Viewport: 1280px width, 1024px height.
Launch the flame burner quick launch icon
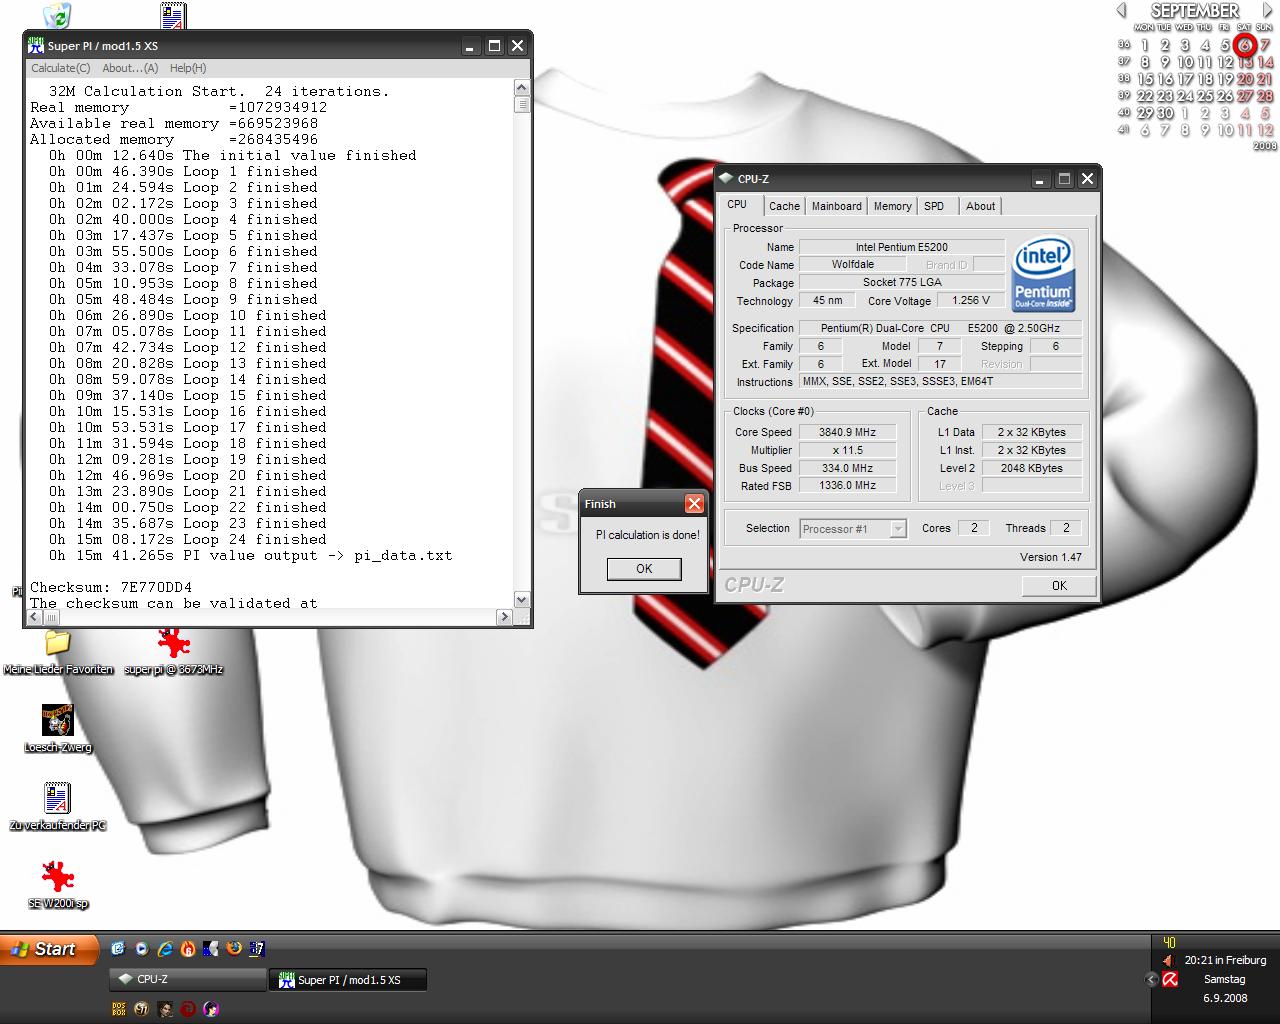pos(187,948)
